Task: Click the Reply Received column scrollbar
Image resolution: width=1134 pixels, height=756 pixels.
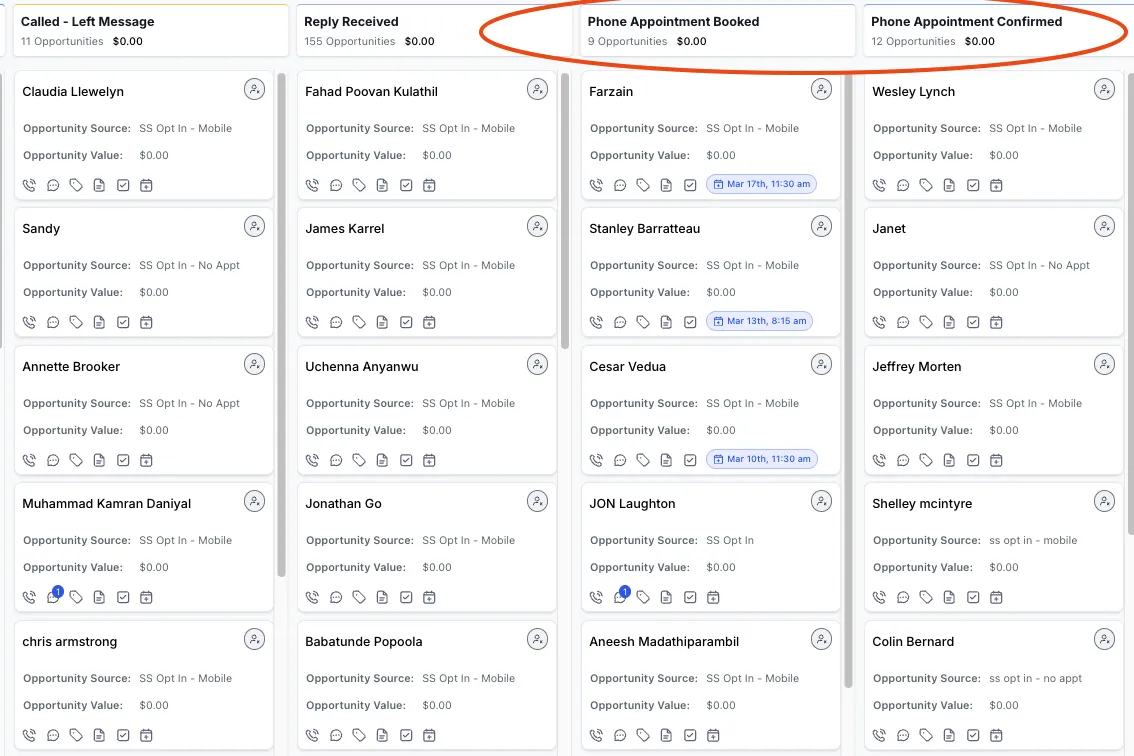Action: (x=565, y=211)
